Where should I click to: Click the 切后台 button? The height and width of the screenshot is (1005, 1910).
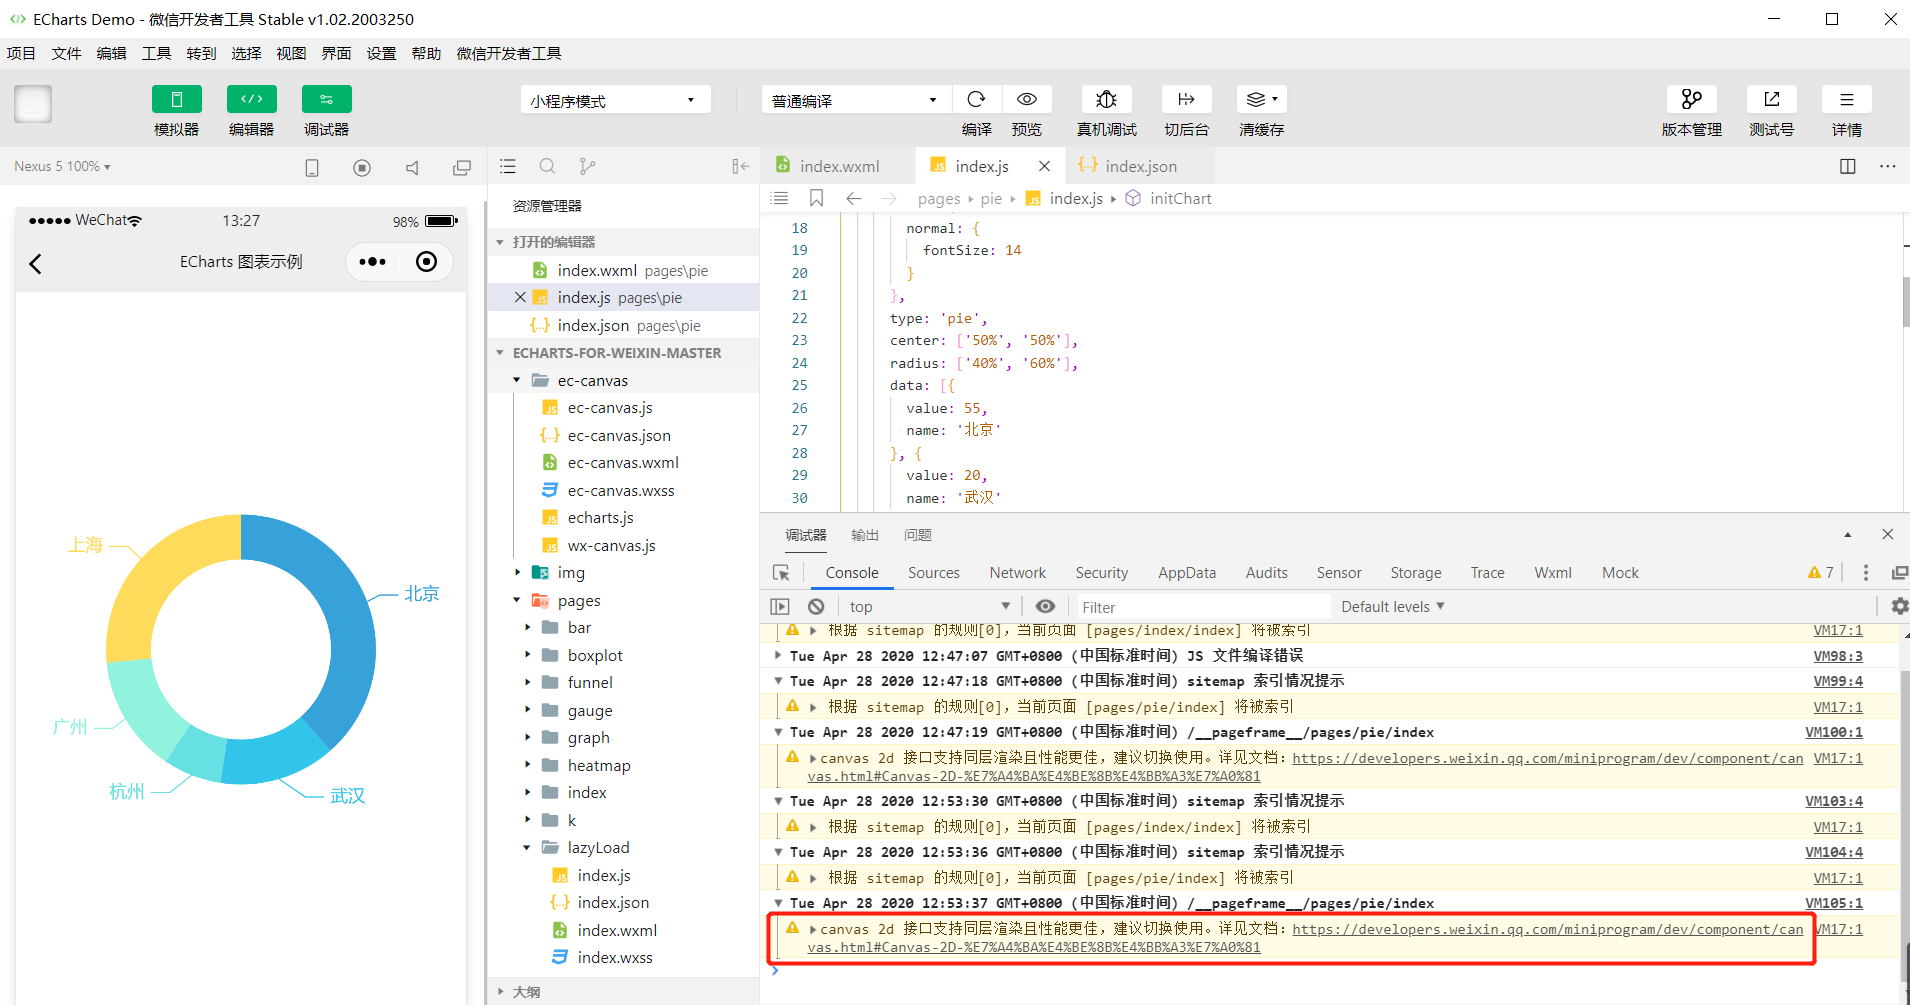point(1186,99)
